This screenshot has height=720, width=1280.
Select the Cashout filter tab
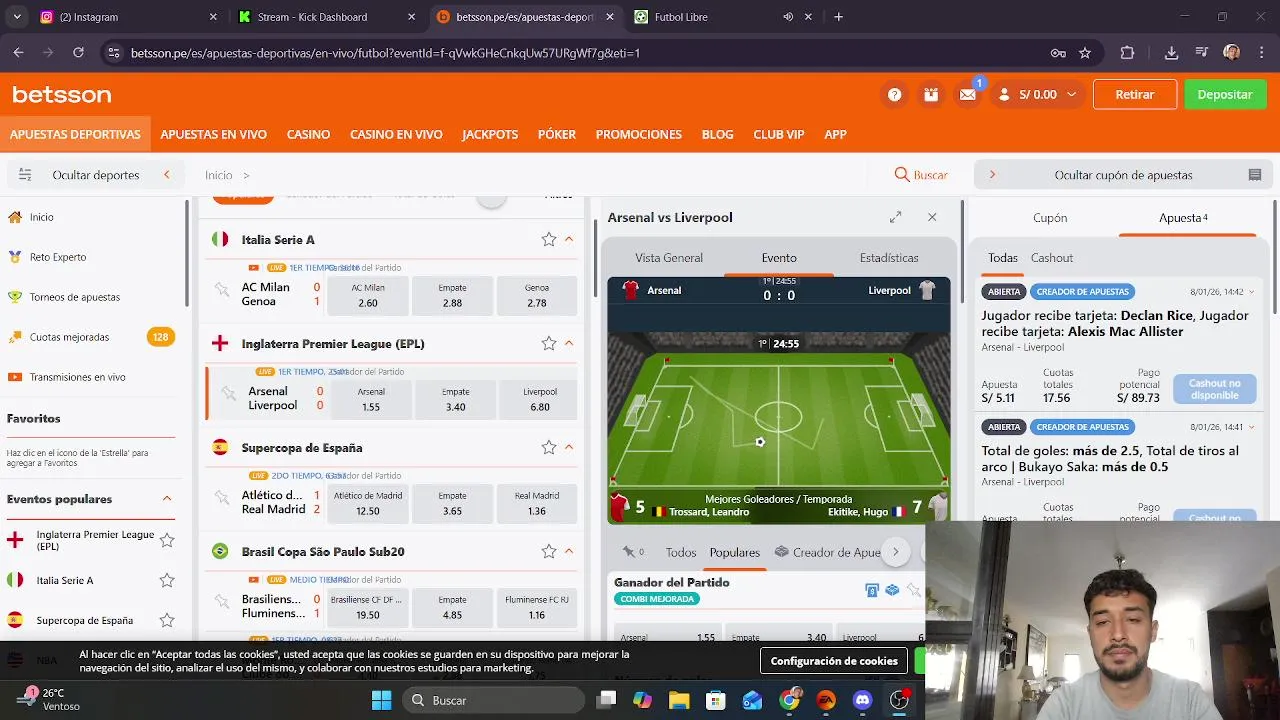click(1052, 258)
